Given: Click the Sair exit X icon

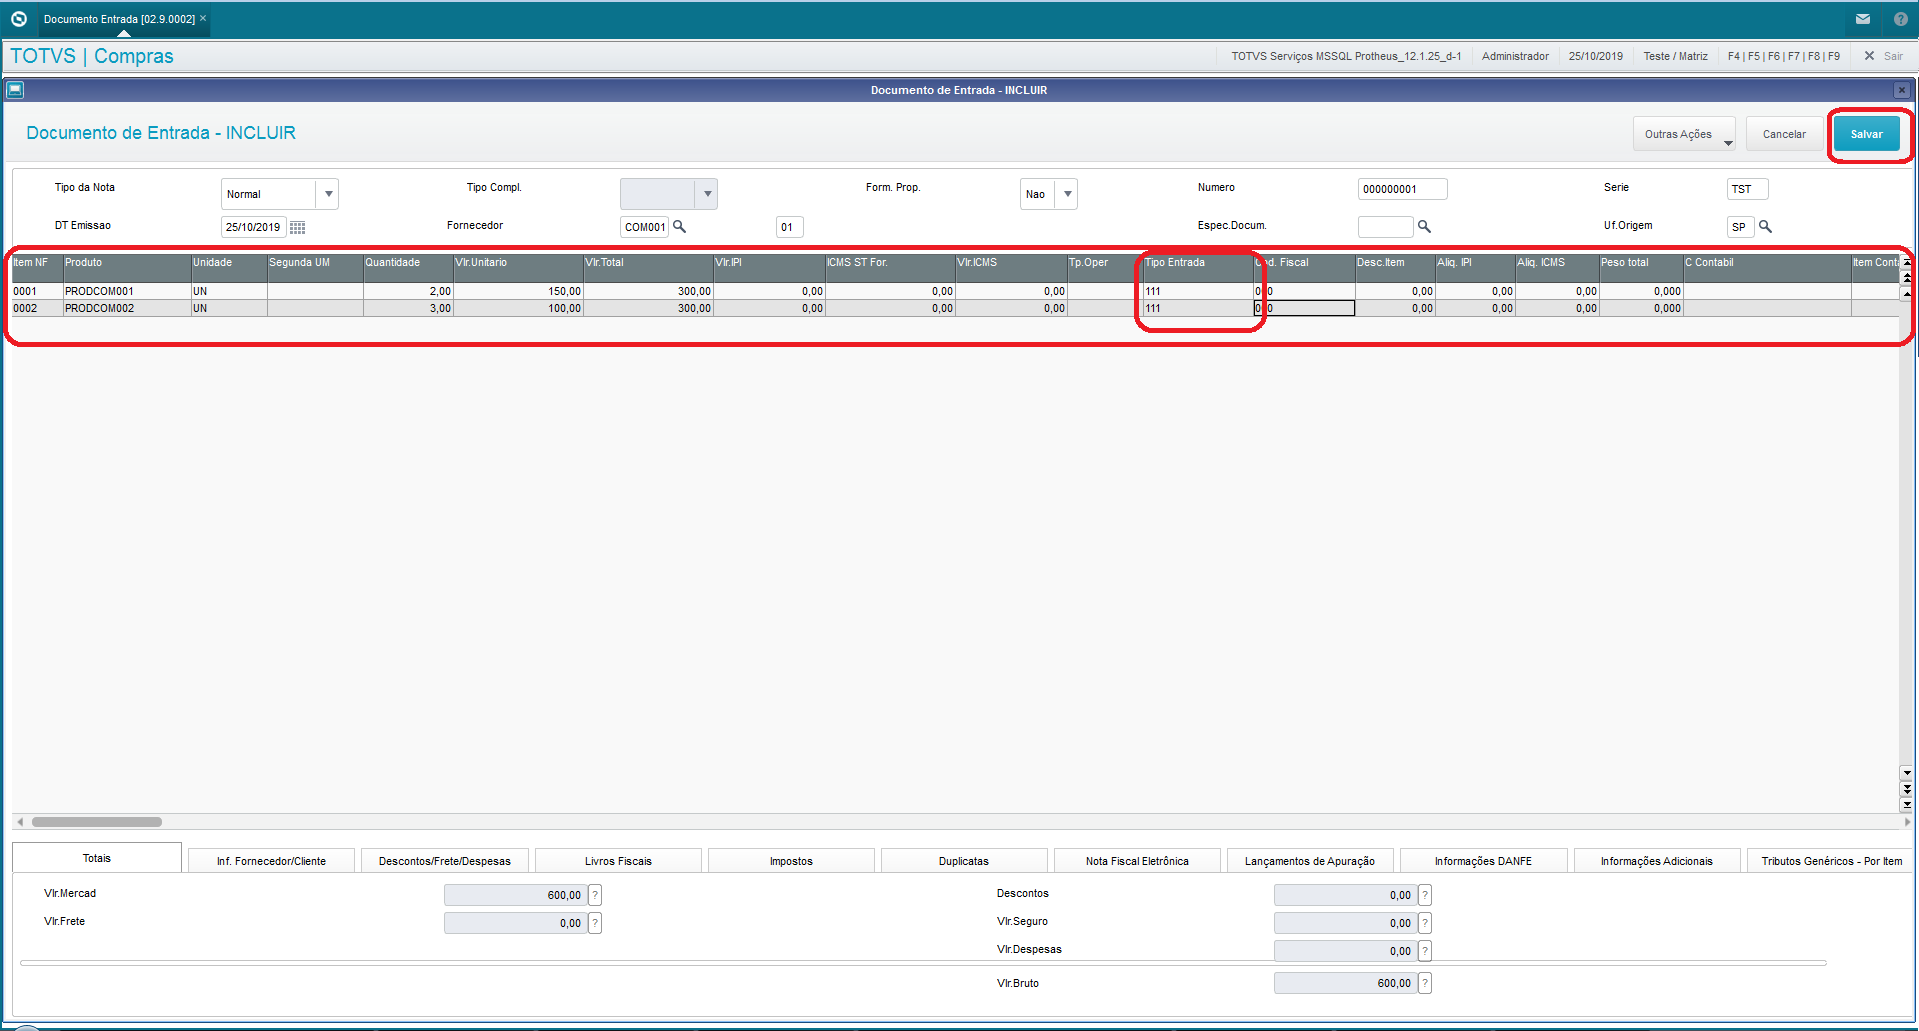Looking at the screenshot, I should point(1869,56).
